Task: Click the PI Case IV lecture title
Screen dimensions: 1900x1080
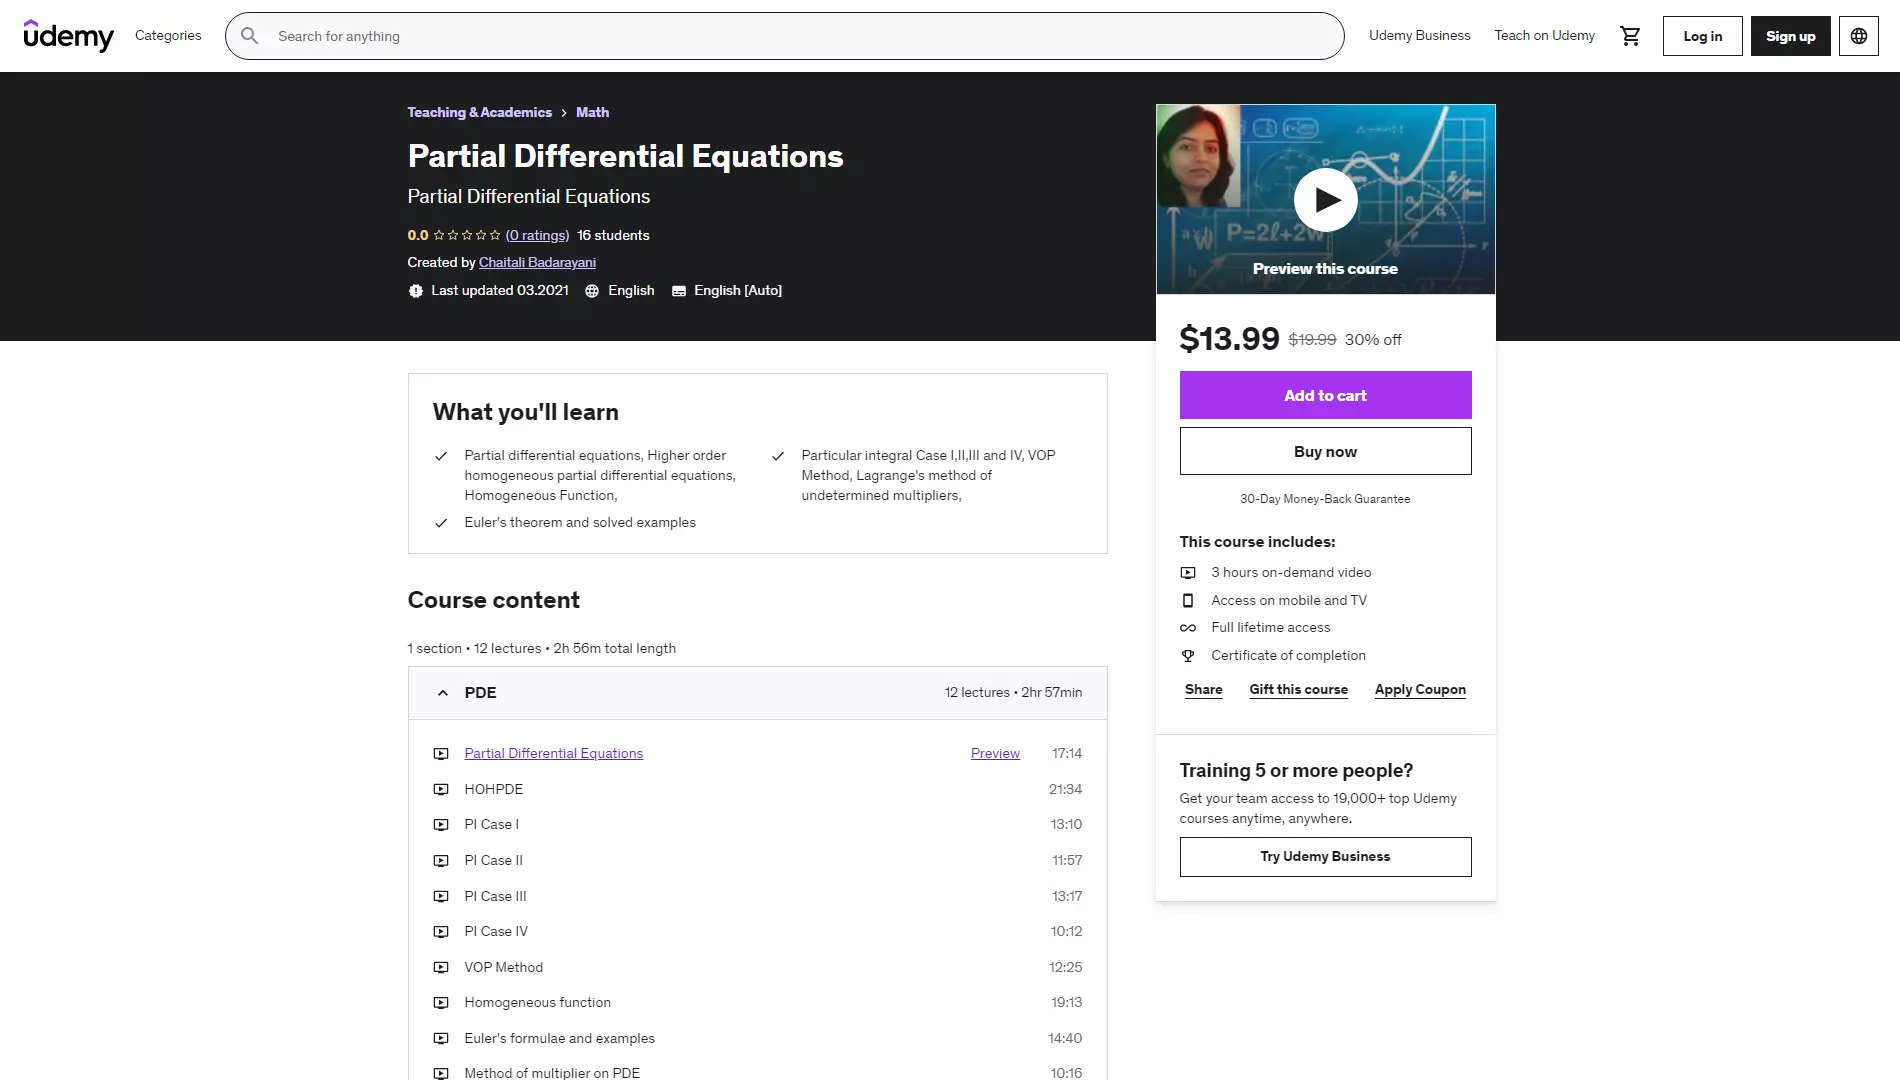Action: (496, 932)
